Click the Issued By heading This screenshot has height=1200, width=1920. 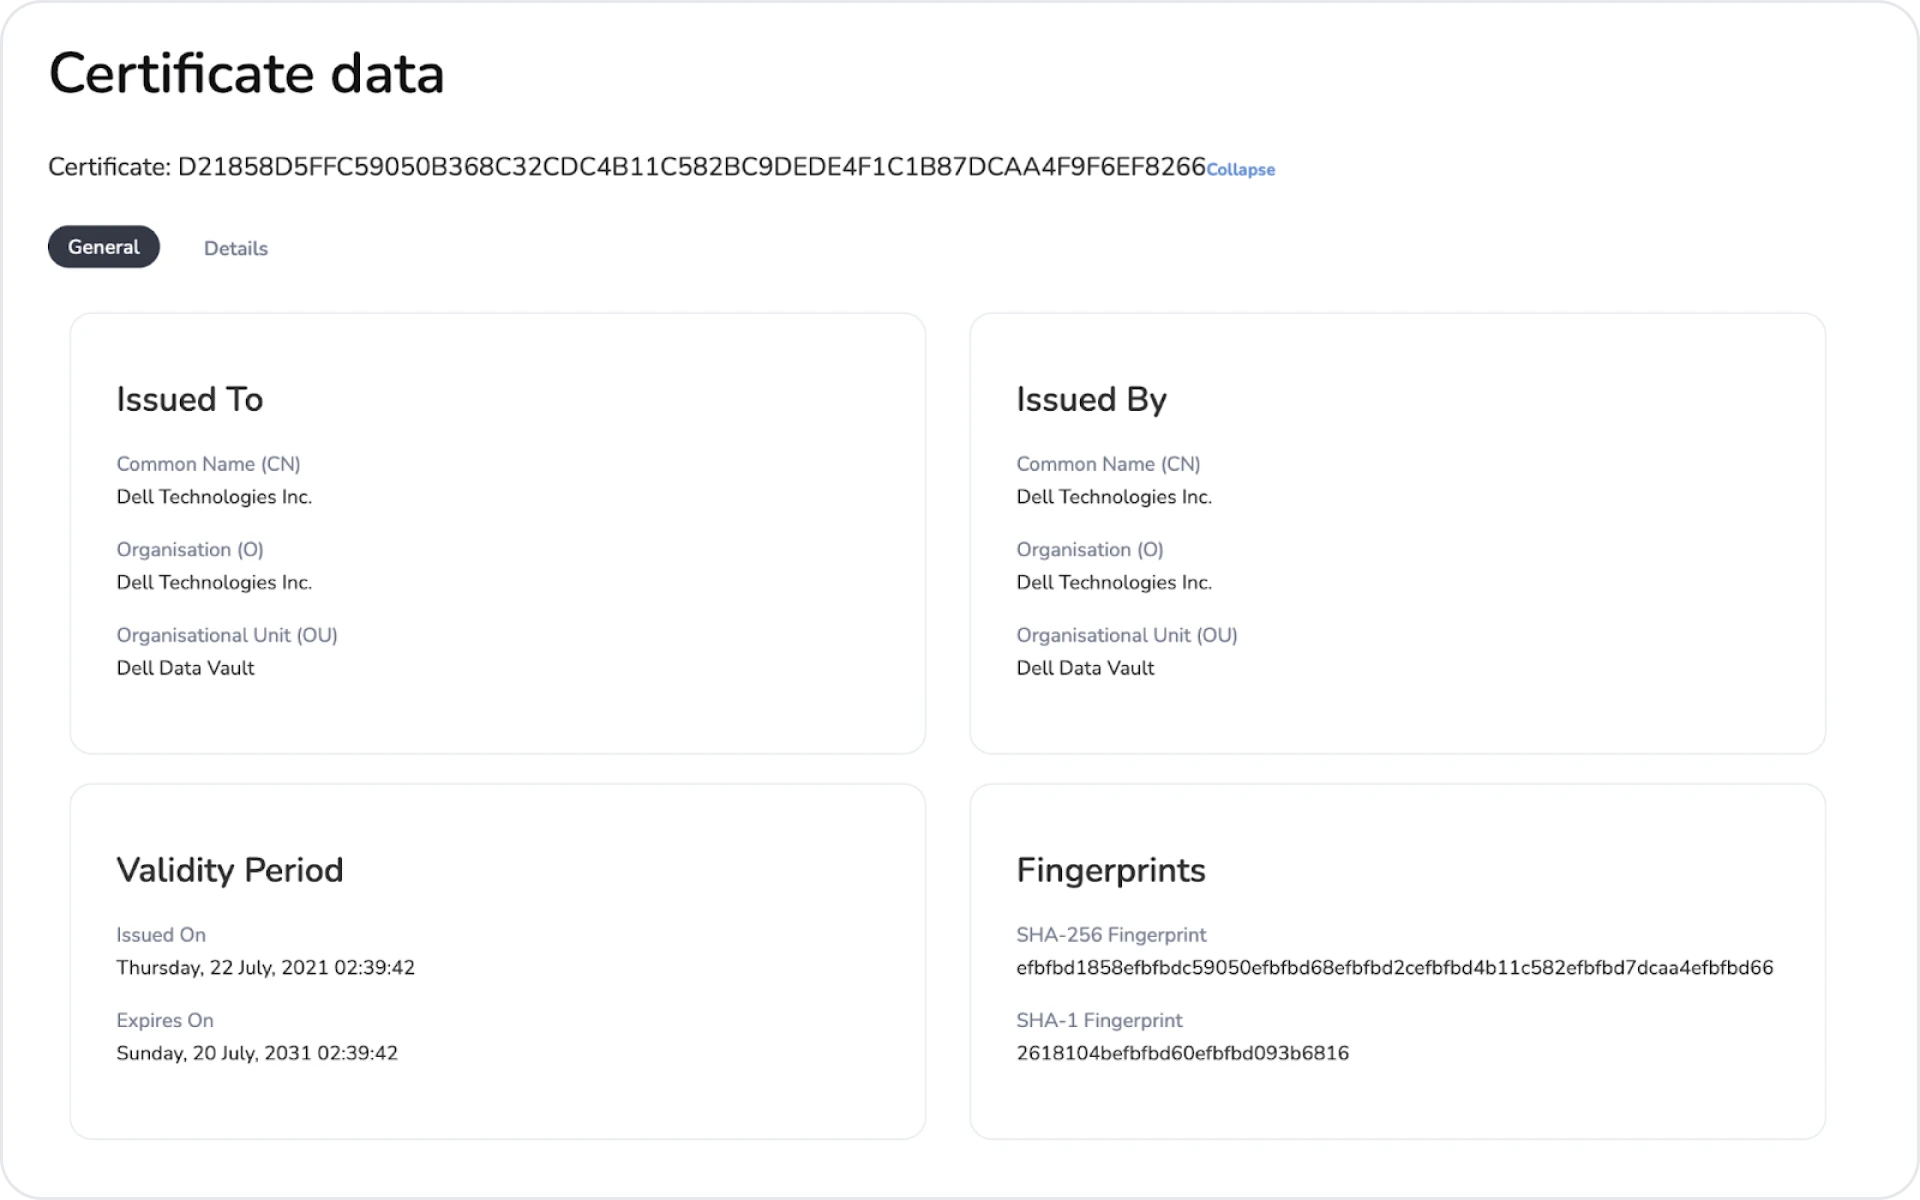point(1092,399)
